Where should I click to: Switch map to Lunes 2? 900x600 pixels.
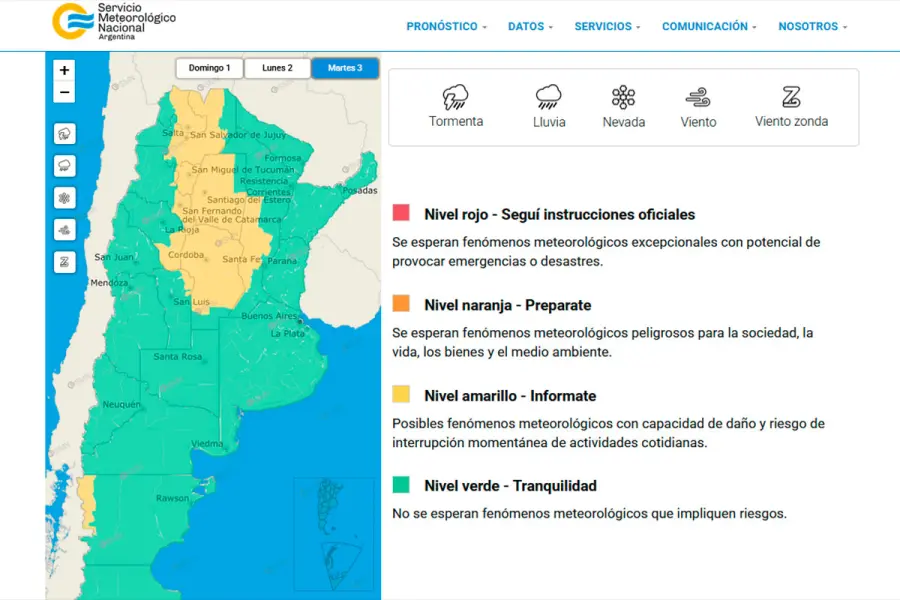(277, 68)
